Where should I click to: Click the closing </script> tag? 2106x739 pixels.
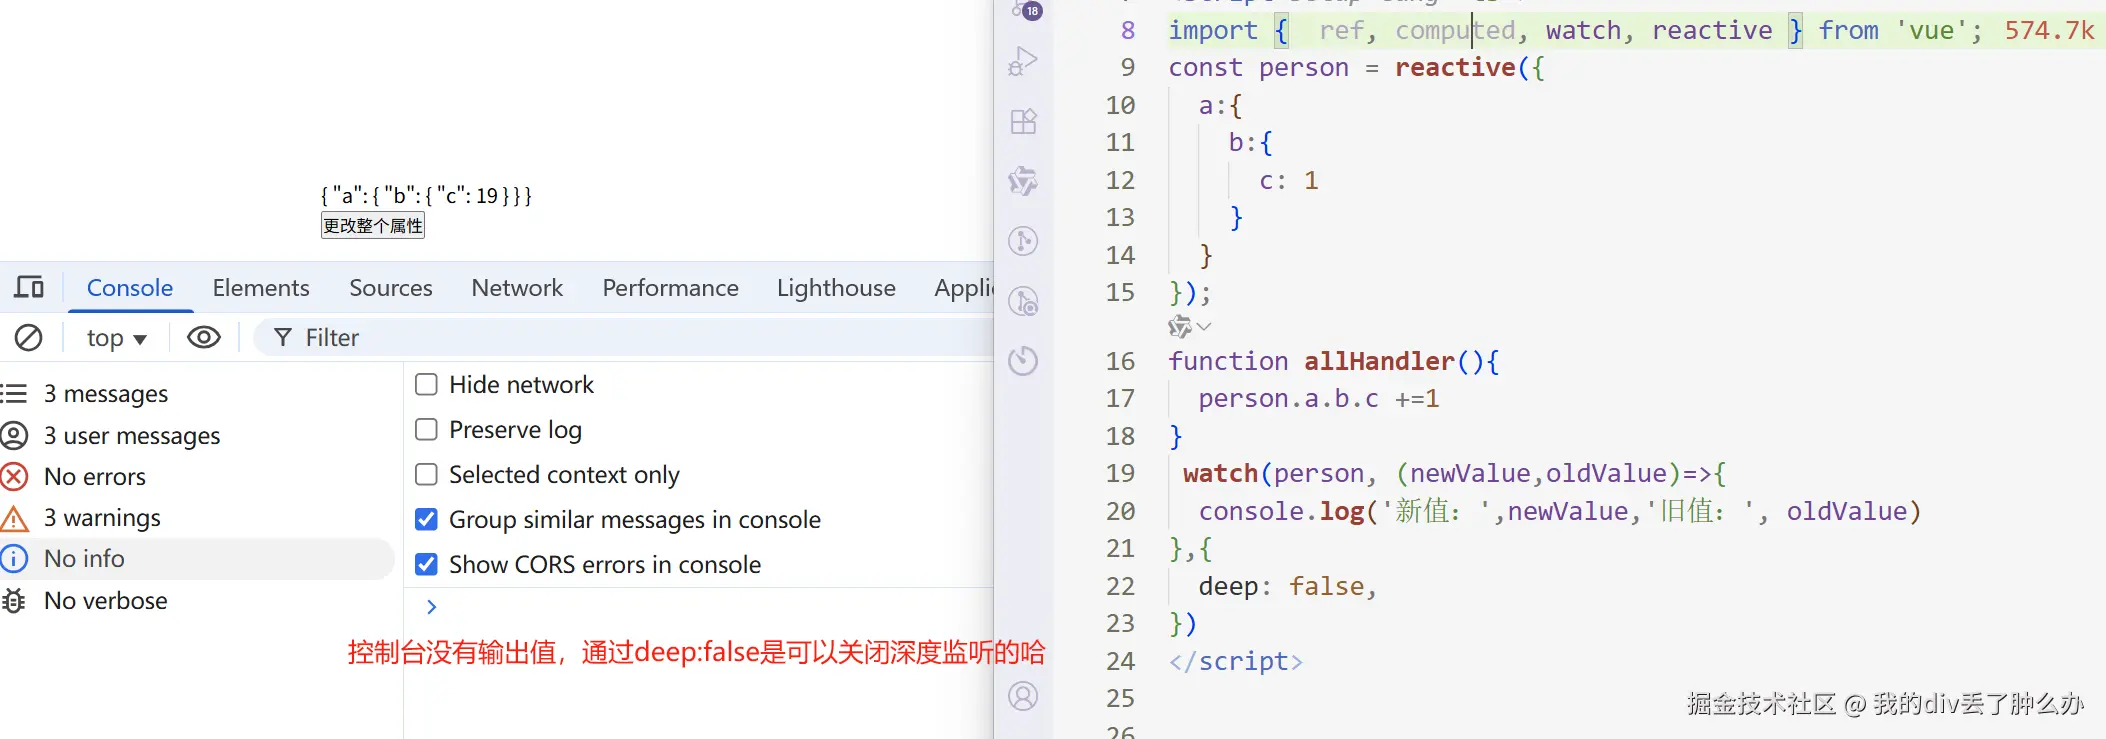(1236, 662)
